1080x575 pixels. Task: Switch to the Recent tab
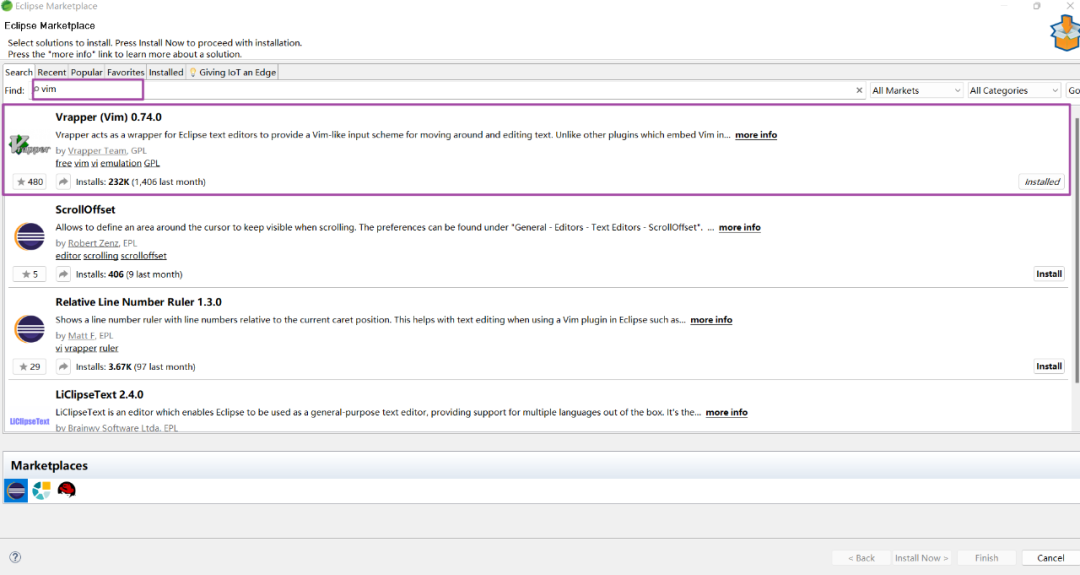pyautogui.click(x=52, y=72)
